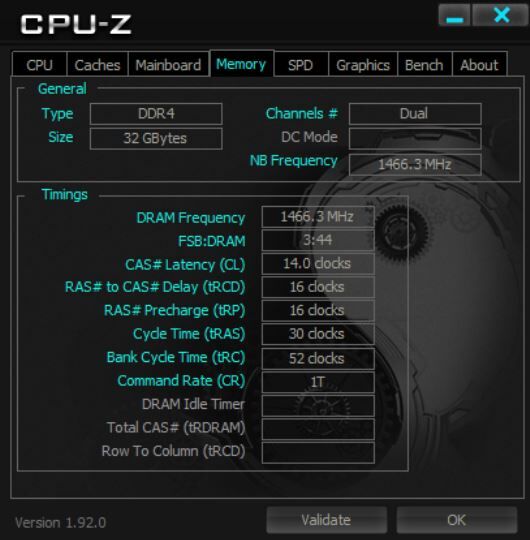Viewport: 530px width, 540px height.
Task: Click the Dual channels field
Action: tap(415, 114)
